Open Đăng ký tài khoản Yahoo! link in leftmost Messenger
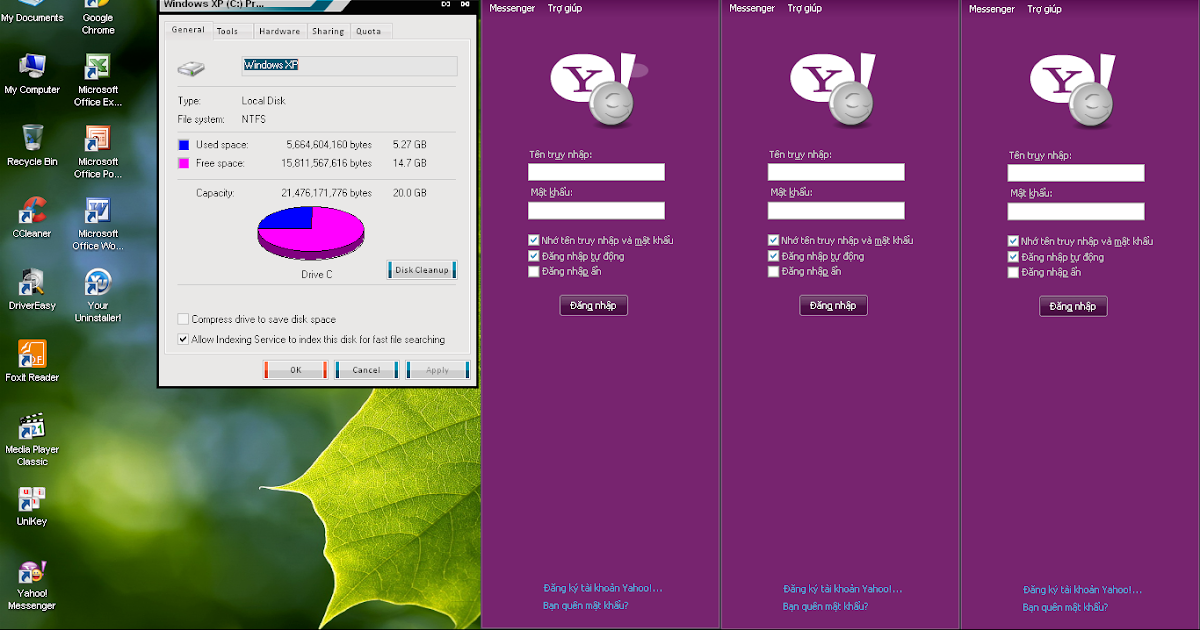 [x=603, y=588]
